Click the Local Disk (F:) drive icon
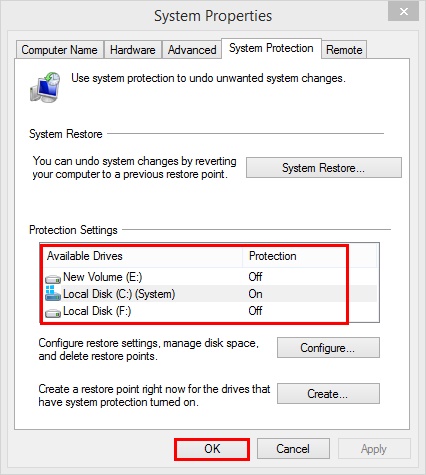The width and height of the screenshot is (426, 475). (53, 312)
